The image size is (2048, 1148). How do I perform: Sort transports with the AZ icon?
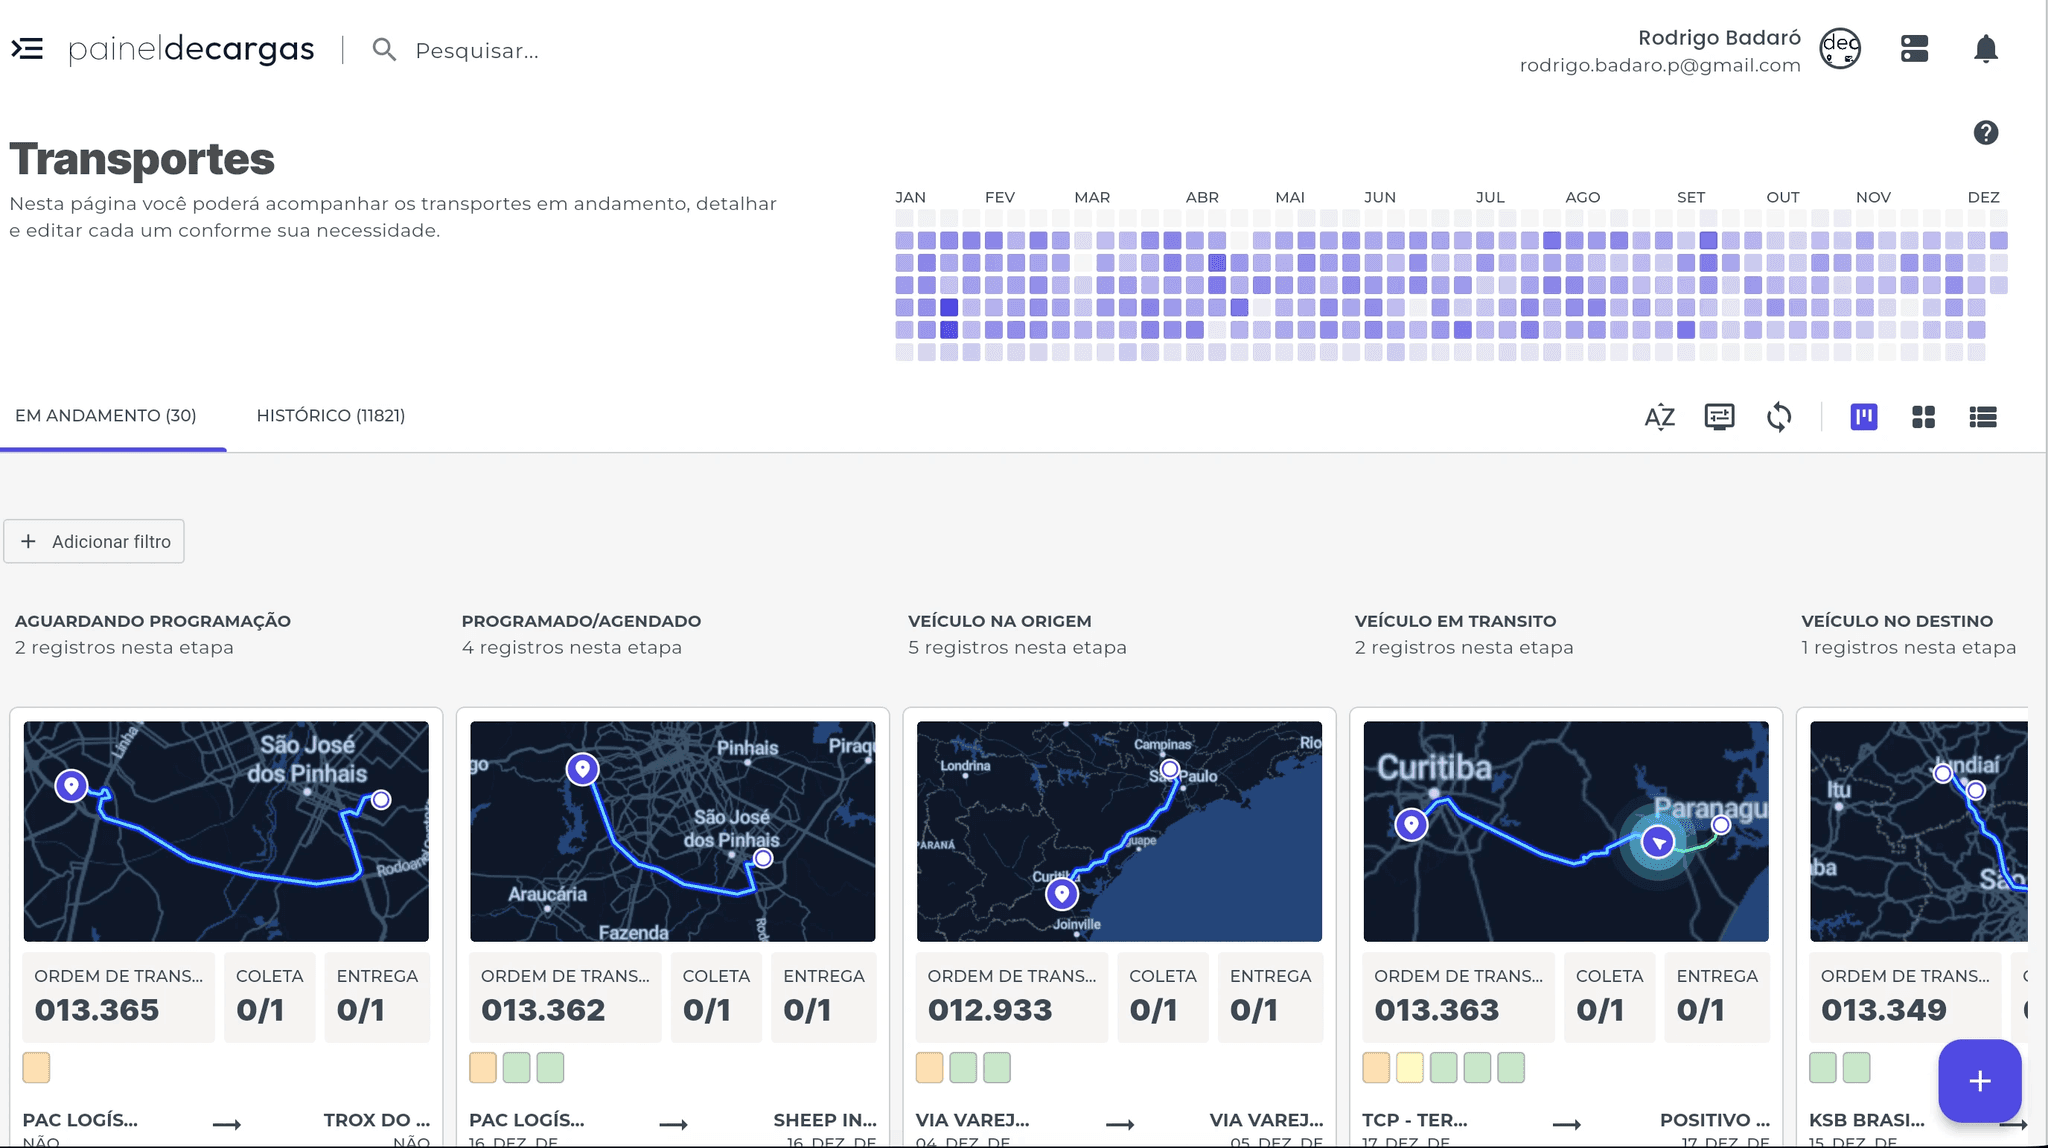pyautogui.click(x=1659, y=417)
